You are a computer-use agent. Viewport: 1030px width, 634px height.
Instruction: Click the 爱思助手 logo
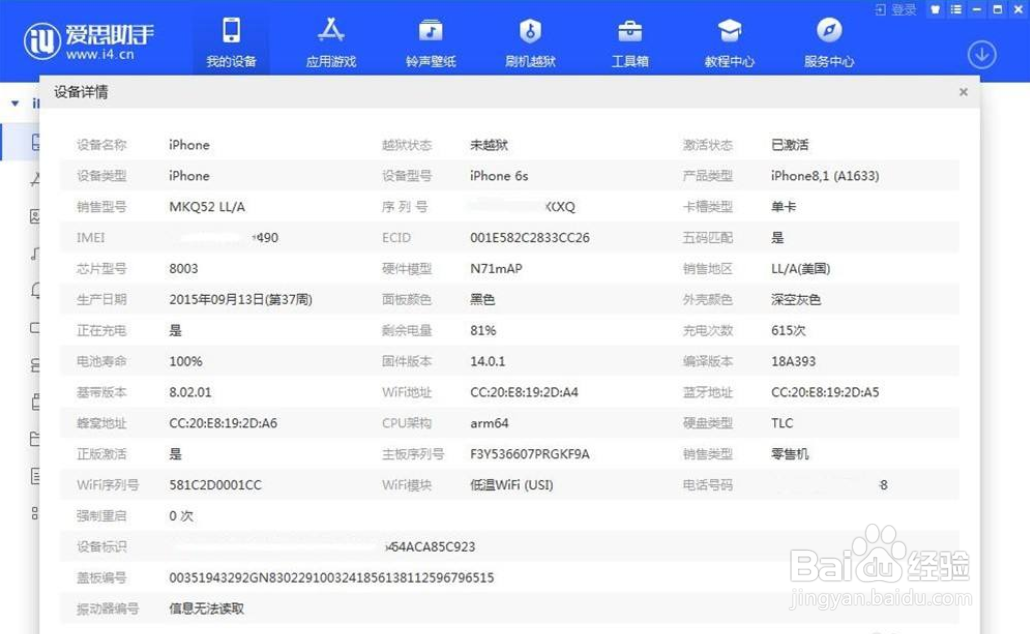[89, 41]
